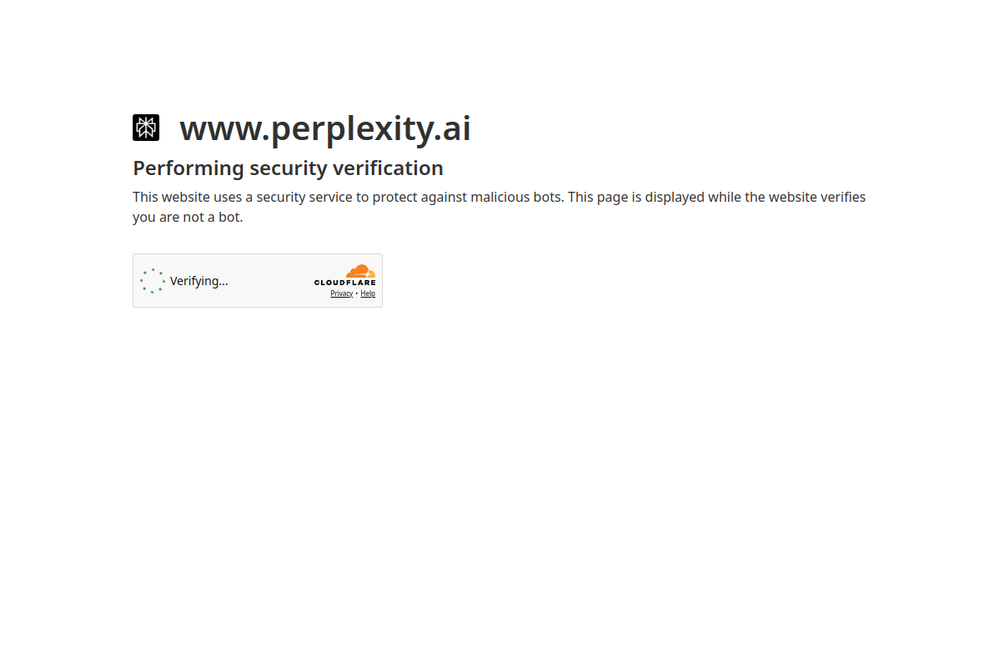
Task: Click the phrase "malicious bots" in description
Action: [x=516, y=197]
